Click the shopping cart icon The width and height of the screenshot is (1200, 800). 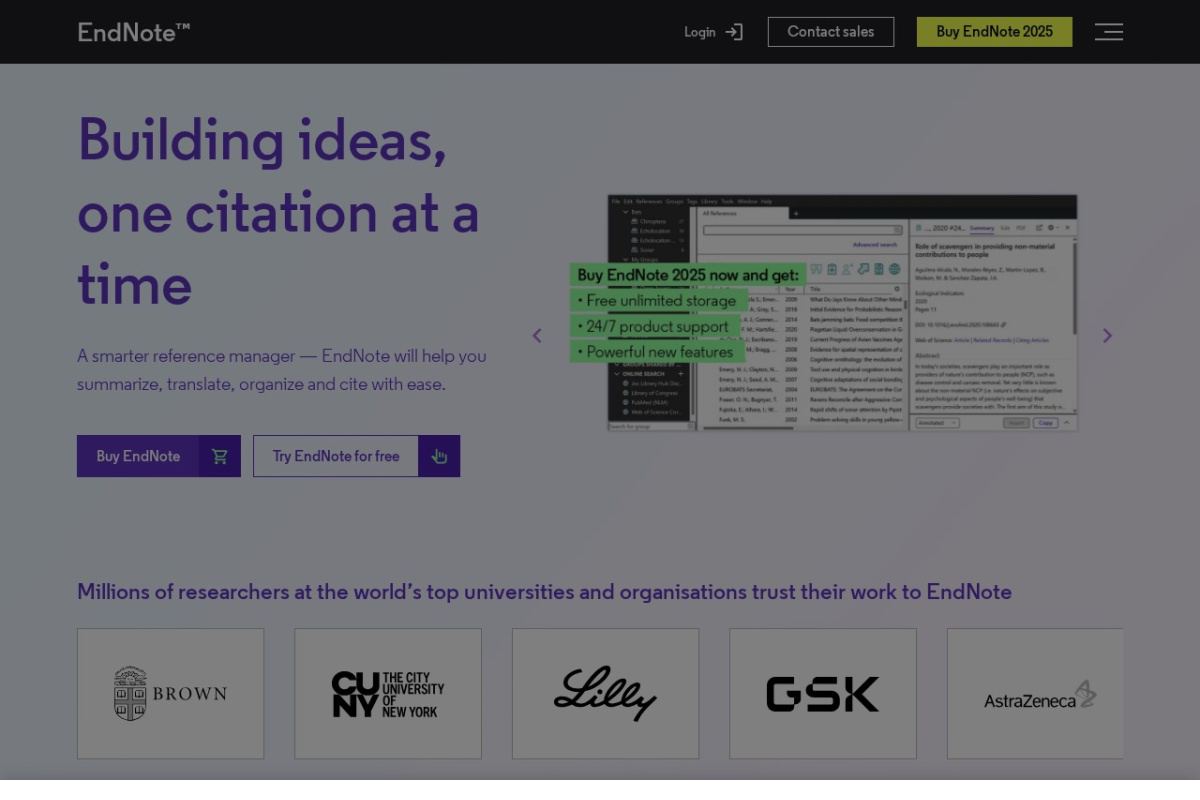tap(220, 456)
